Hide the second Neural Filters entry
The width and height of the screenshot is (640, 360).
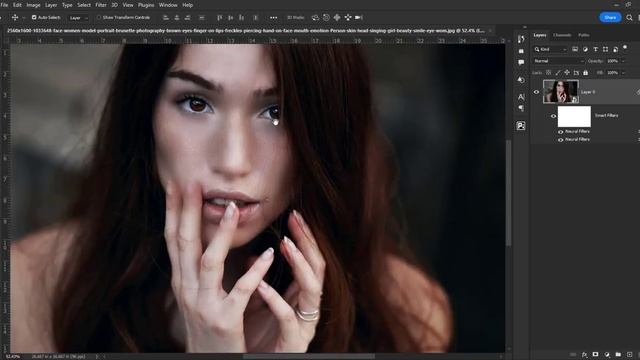coord(560,140)
